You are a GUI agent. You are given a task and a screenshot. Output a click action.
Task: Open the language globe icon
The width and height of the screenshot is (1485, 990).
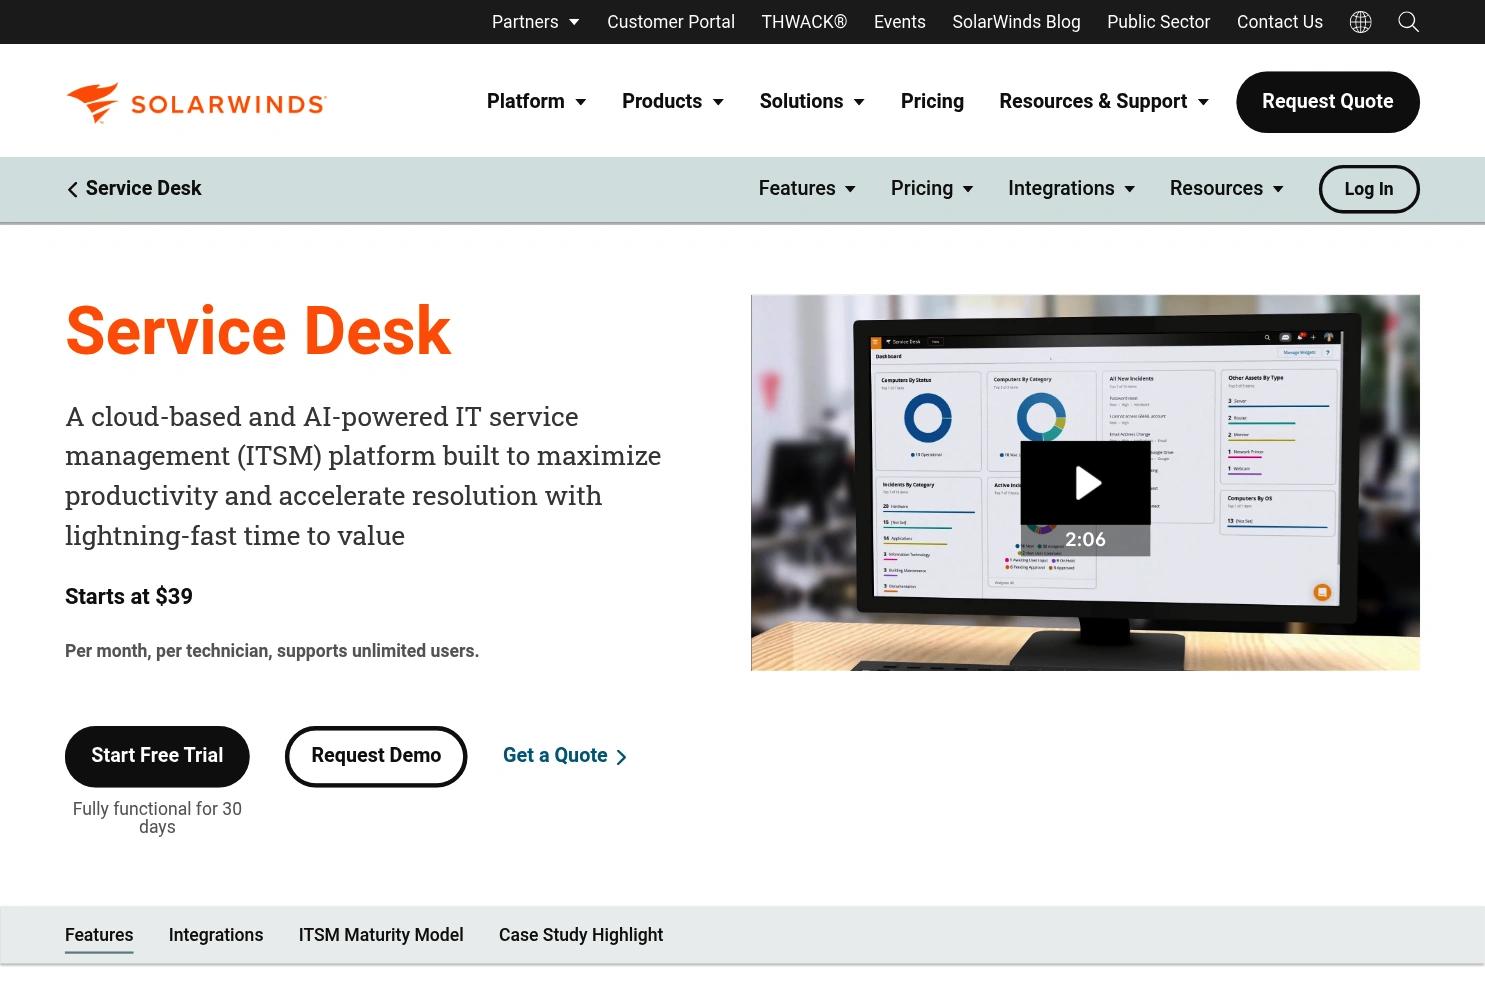coord(1360,22)
